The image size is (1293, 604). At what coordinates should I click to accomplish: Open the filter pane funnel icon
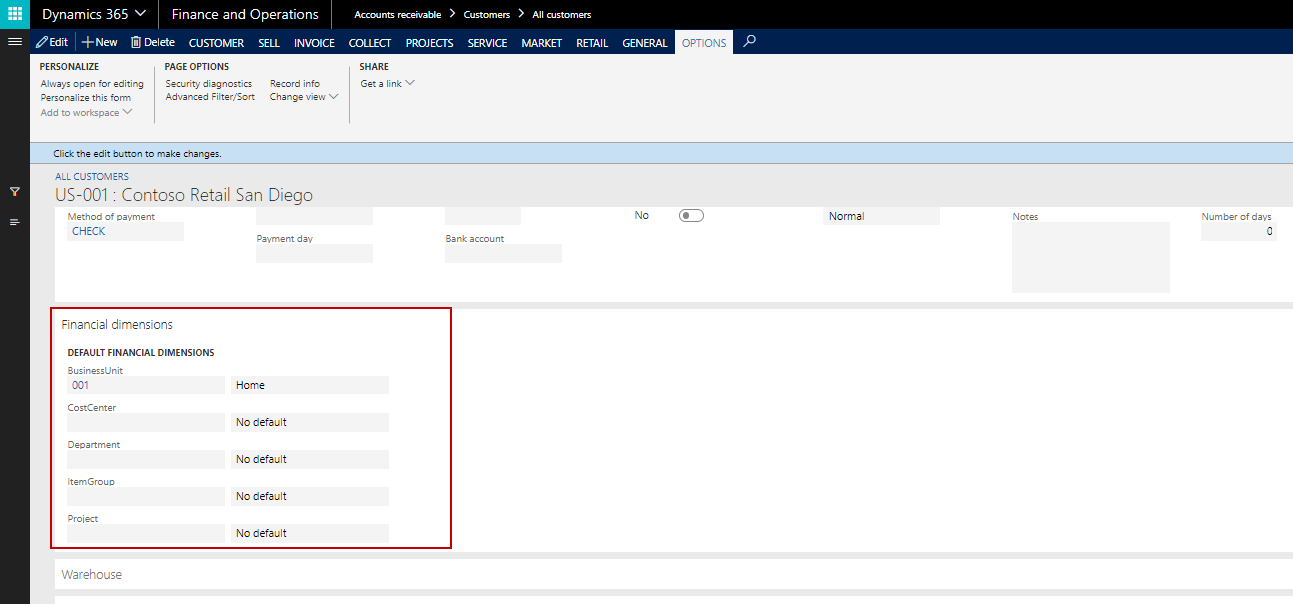(15, 191)
